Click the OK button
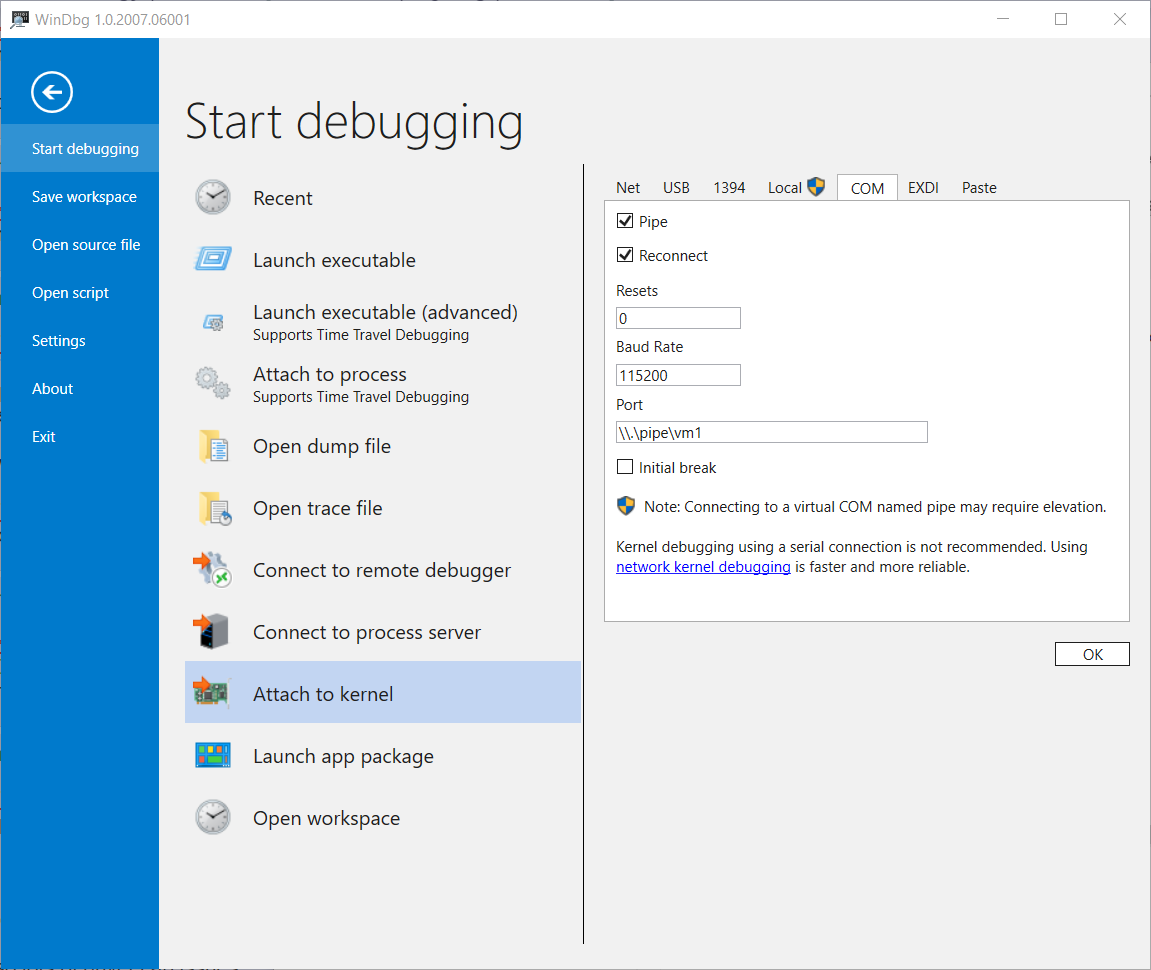 pos(1092,654)
